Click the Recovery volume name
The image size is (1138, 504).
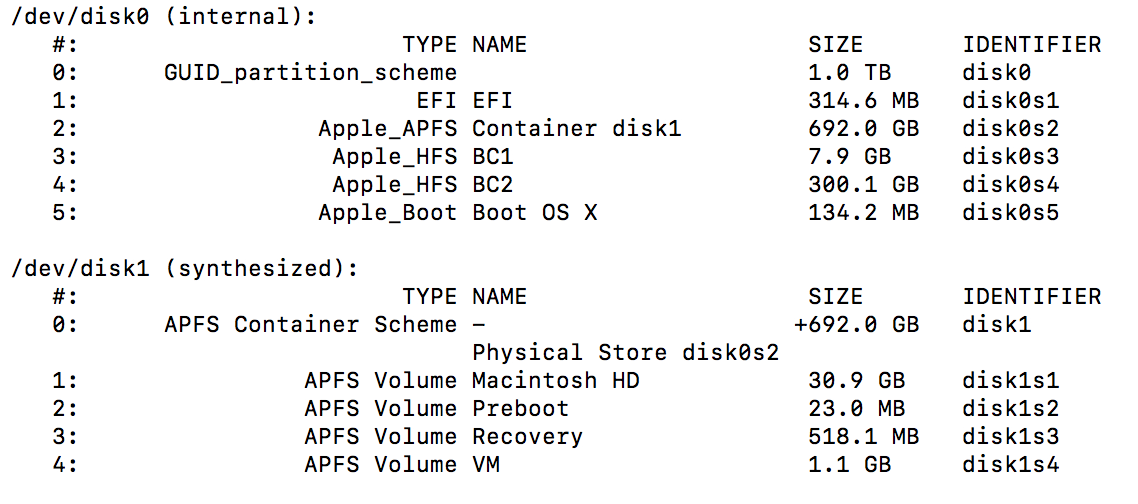tap(528, 436)
